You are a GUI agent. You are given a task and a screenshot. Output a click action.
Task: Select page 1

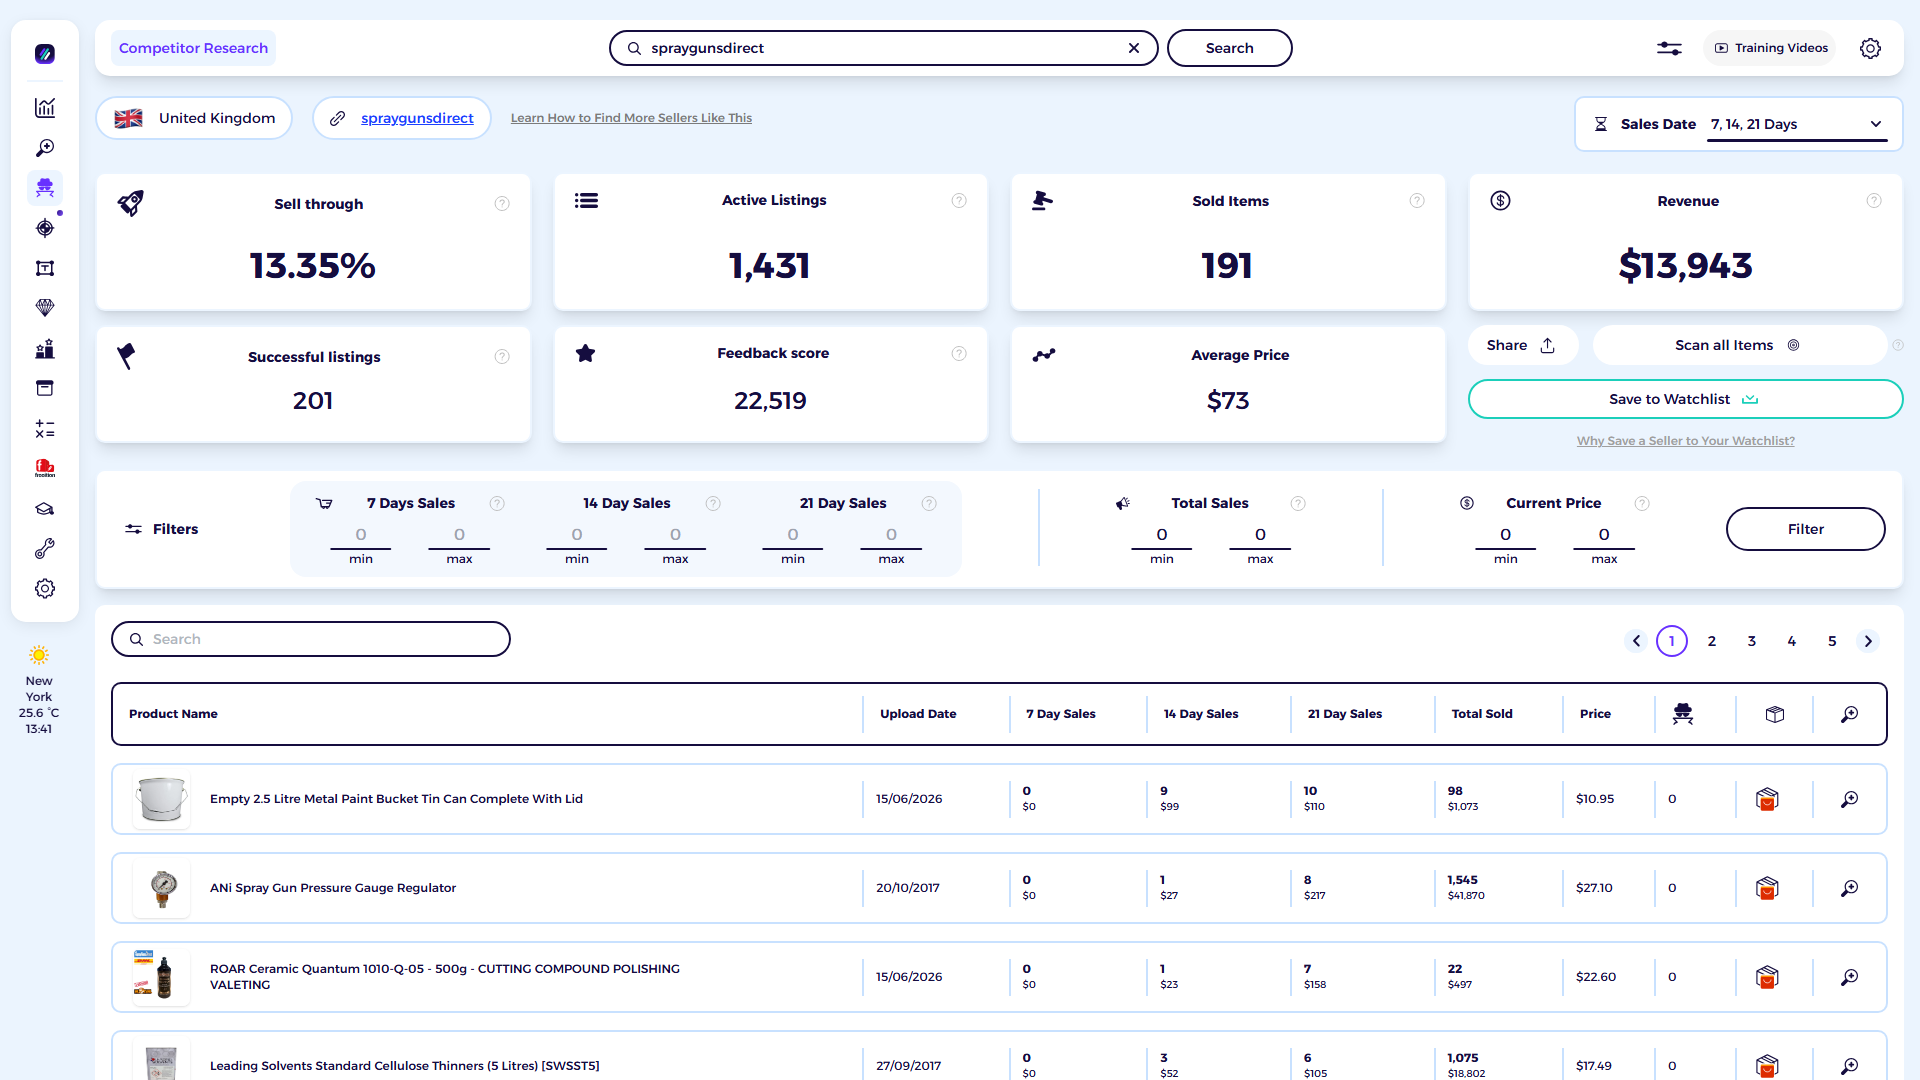[x=1672, y=641]
